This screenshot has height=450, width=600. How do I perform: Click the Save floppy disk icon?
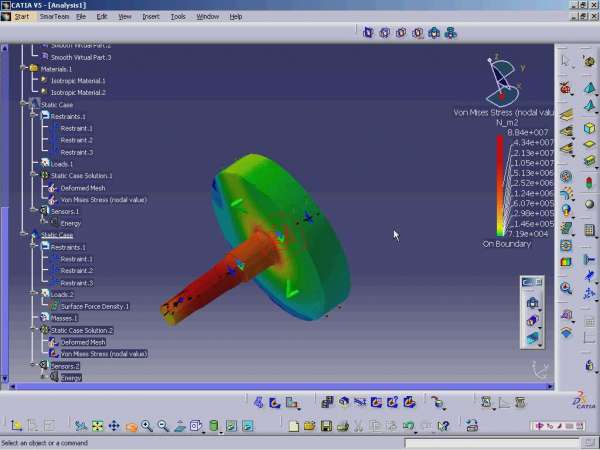tap(326, 426)
